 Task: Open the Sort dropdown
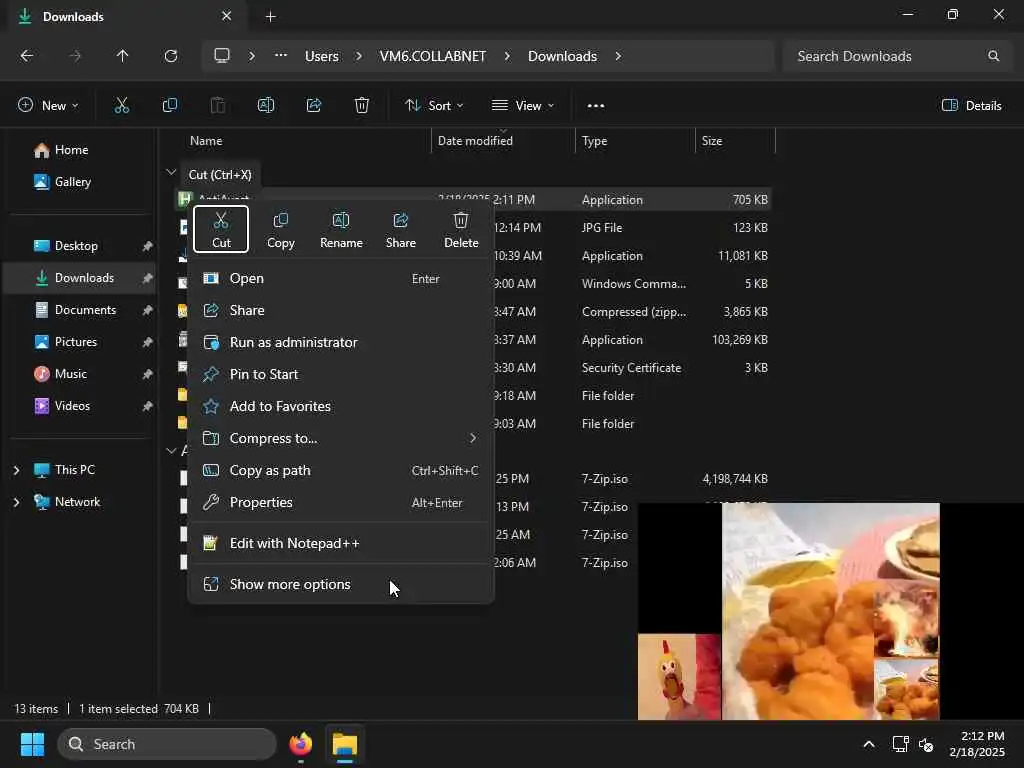pos(434,105)
